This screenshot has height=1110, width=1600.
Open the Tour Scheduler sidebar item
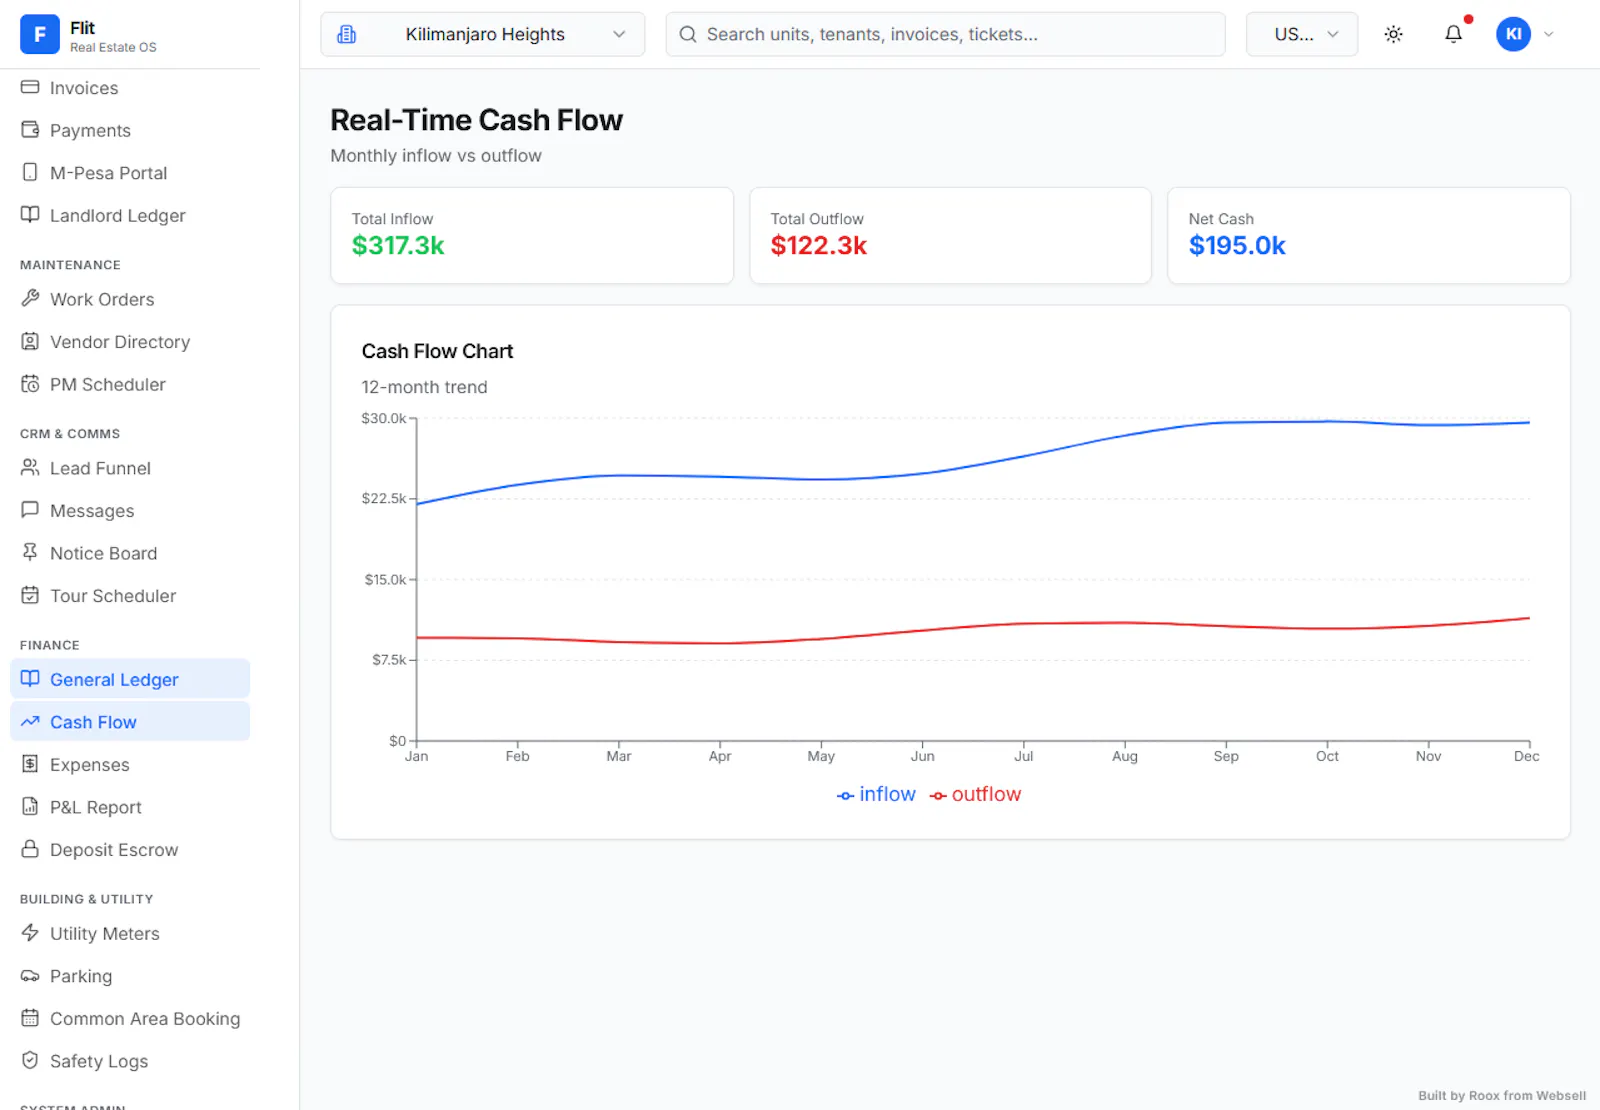(x=130, y=595)
